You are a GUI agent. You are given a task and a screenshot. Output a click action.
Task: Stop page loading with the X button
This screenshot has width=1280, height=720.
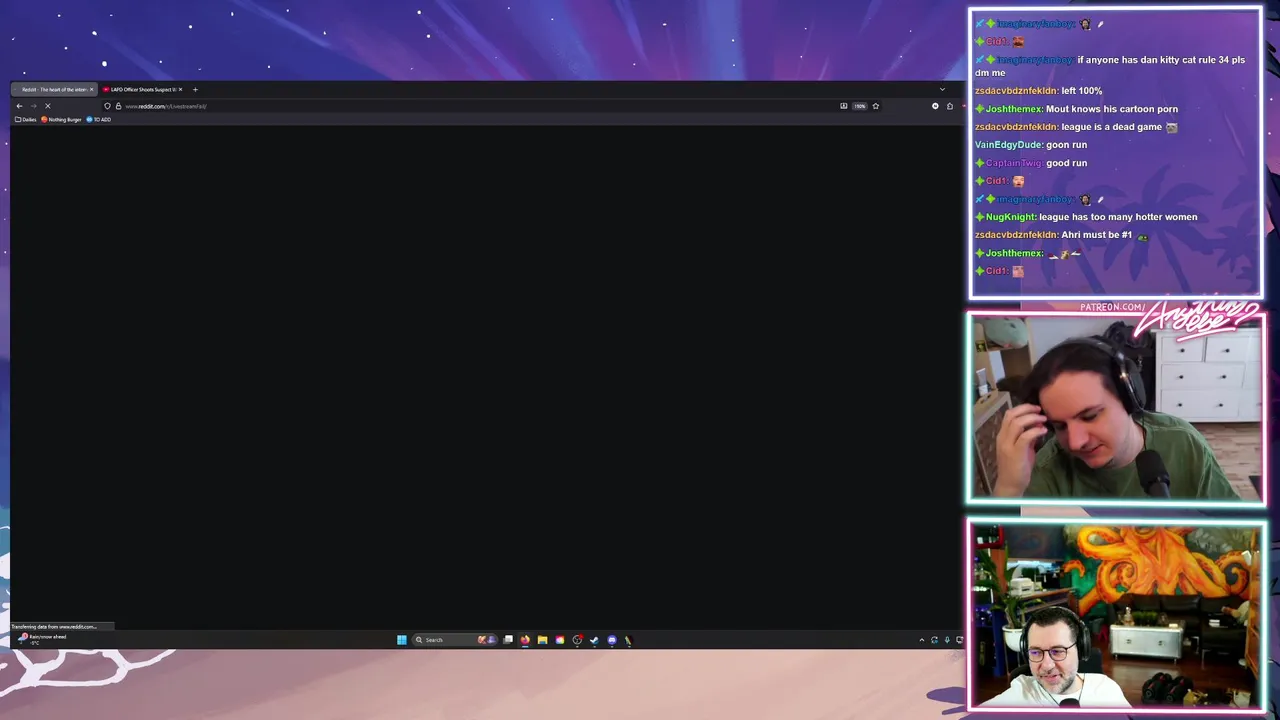click(x=47, y=106)
